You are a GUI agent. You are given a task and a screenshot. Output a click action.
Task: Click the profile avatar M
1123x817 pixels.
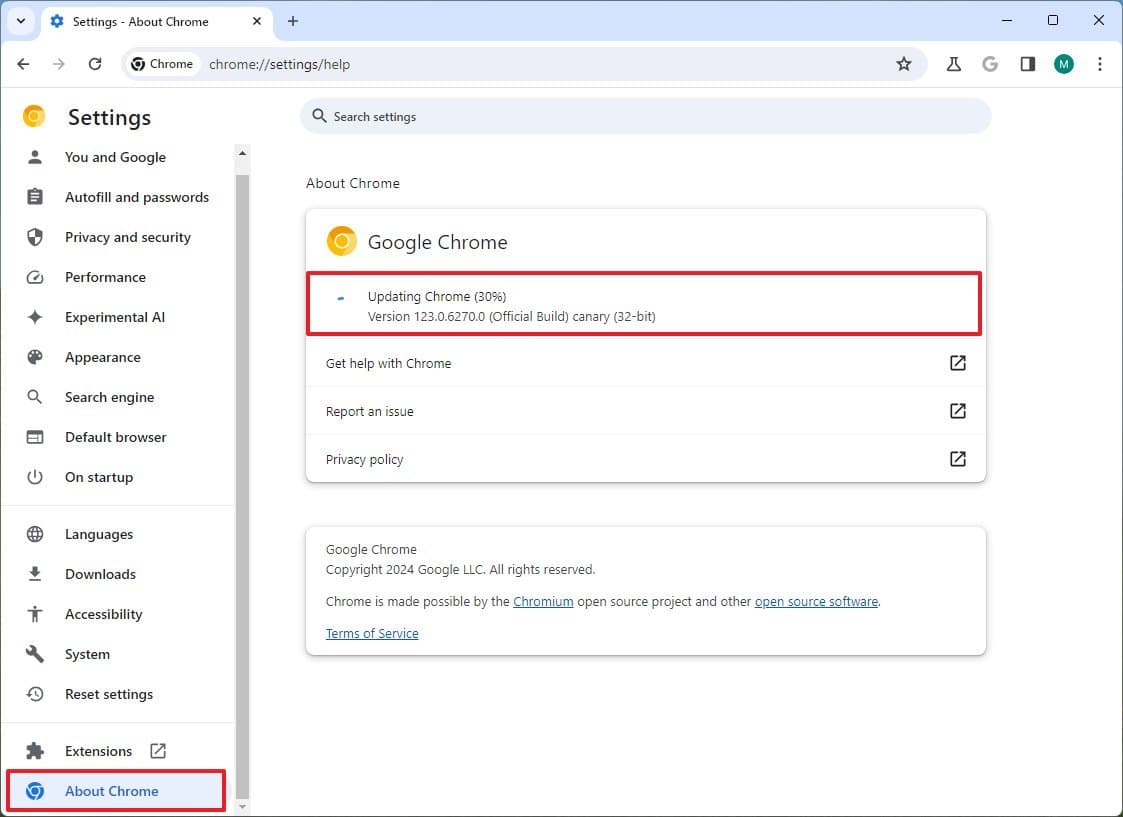[x=1063, y=63]
